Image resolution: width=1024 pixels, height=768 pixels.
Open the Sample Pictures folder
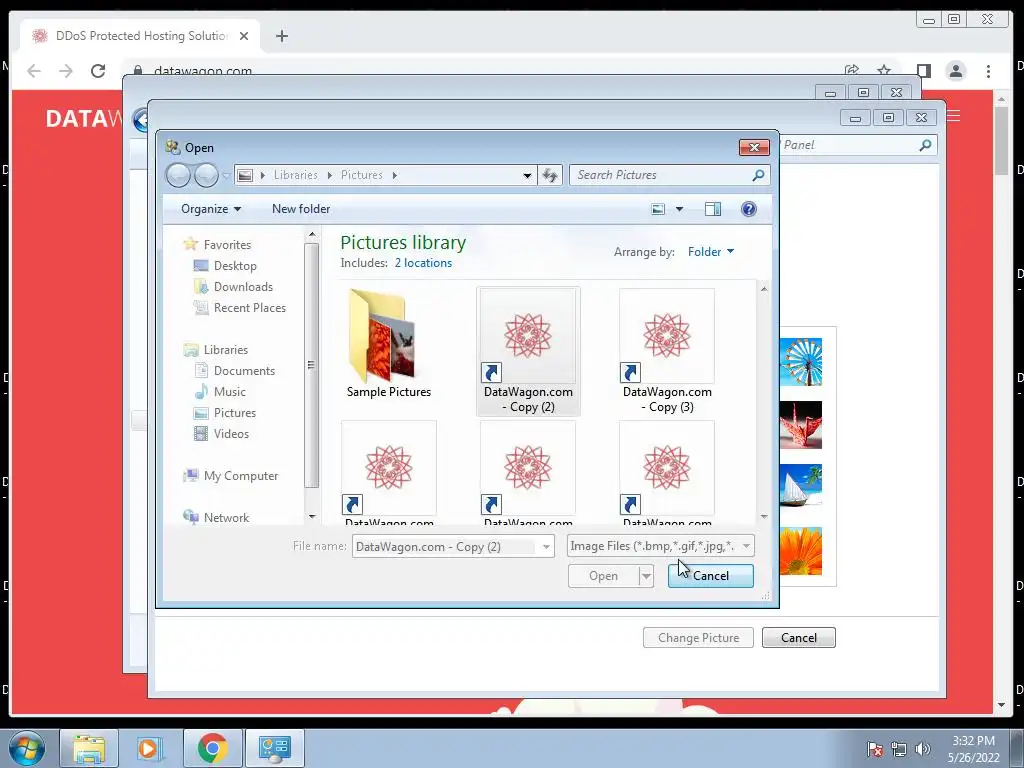click(389, 344)
